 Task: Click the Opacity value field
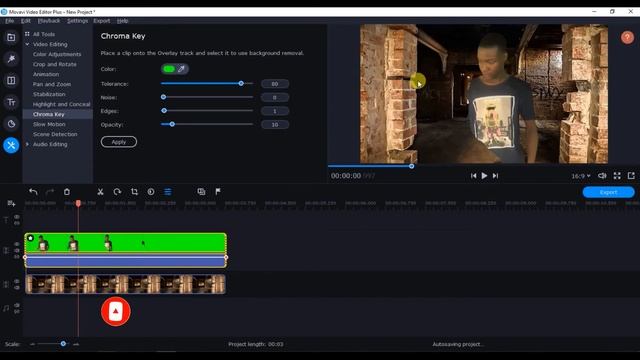[x=275, y=124]
